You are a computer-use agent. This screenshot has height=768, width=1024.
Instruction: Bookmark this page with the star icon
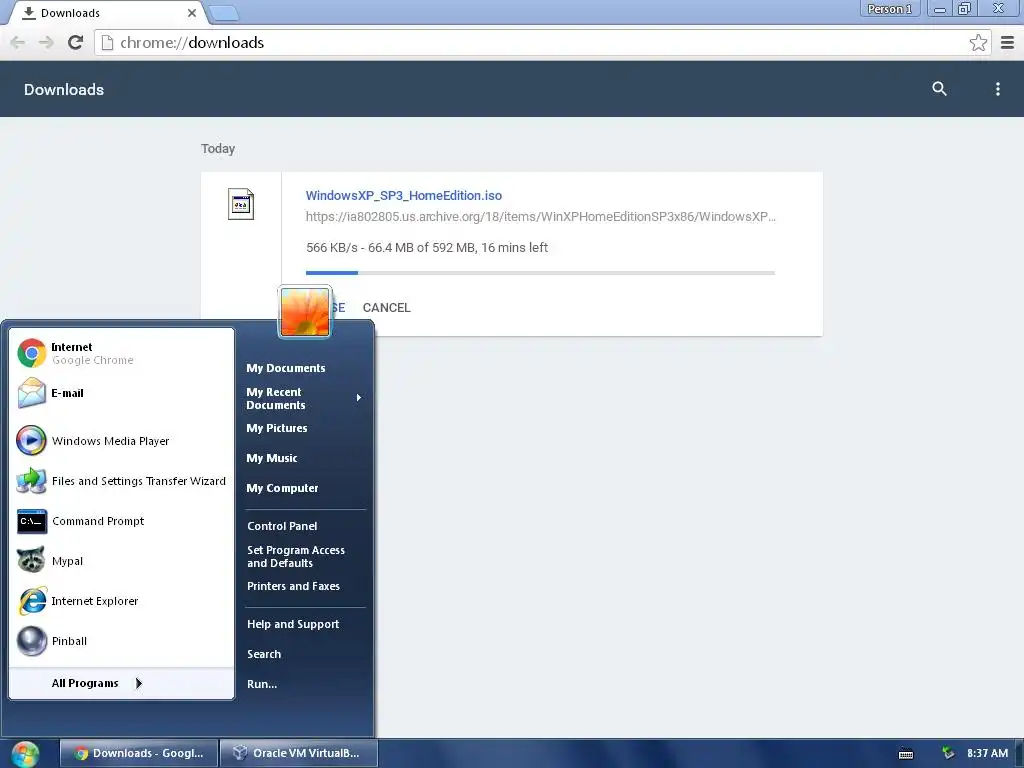978,42
